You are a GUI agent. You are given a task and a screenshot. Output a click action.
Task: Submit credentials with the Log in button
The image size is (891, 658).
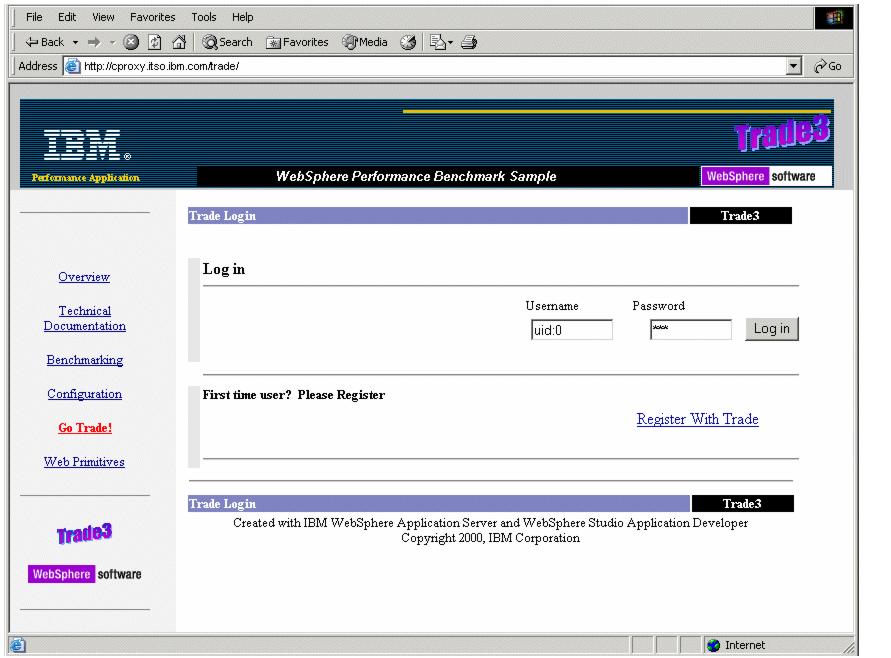[x=772, y=329]
